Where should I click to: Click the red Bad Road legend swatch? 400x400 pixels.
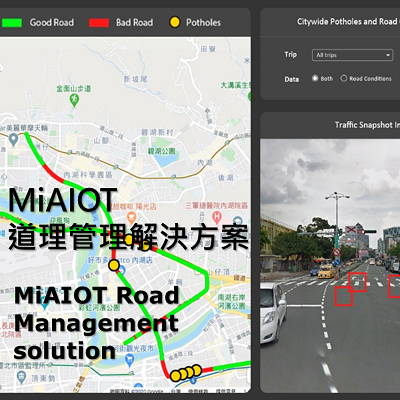[99, 23]
